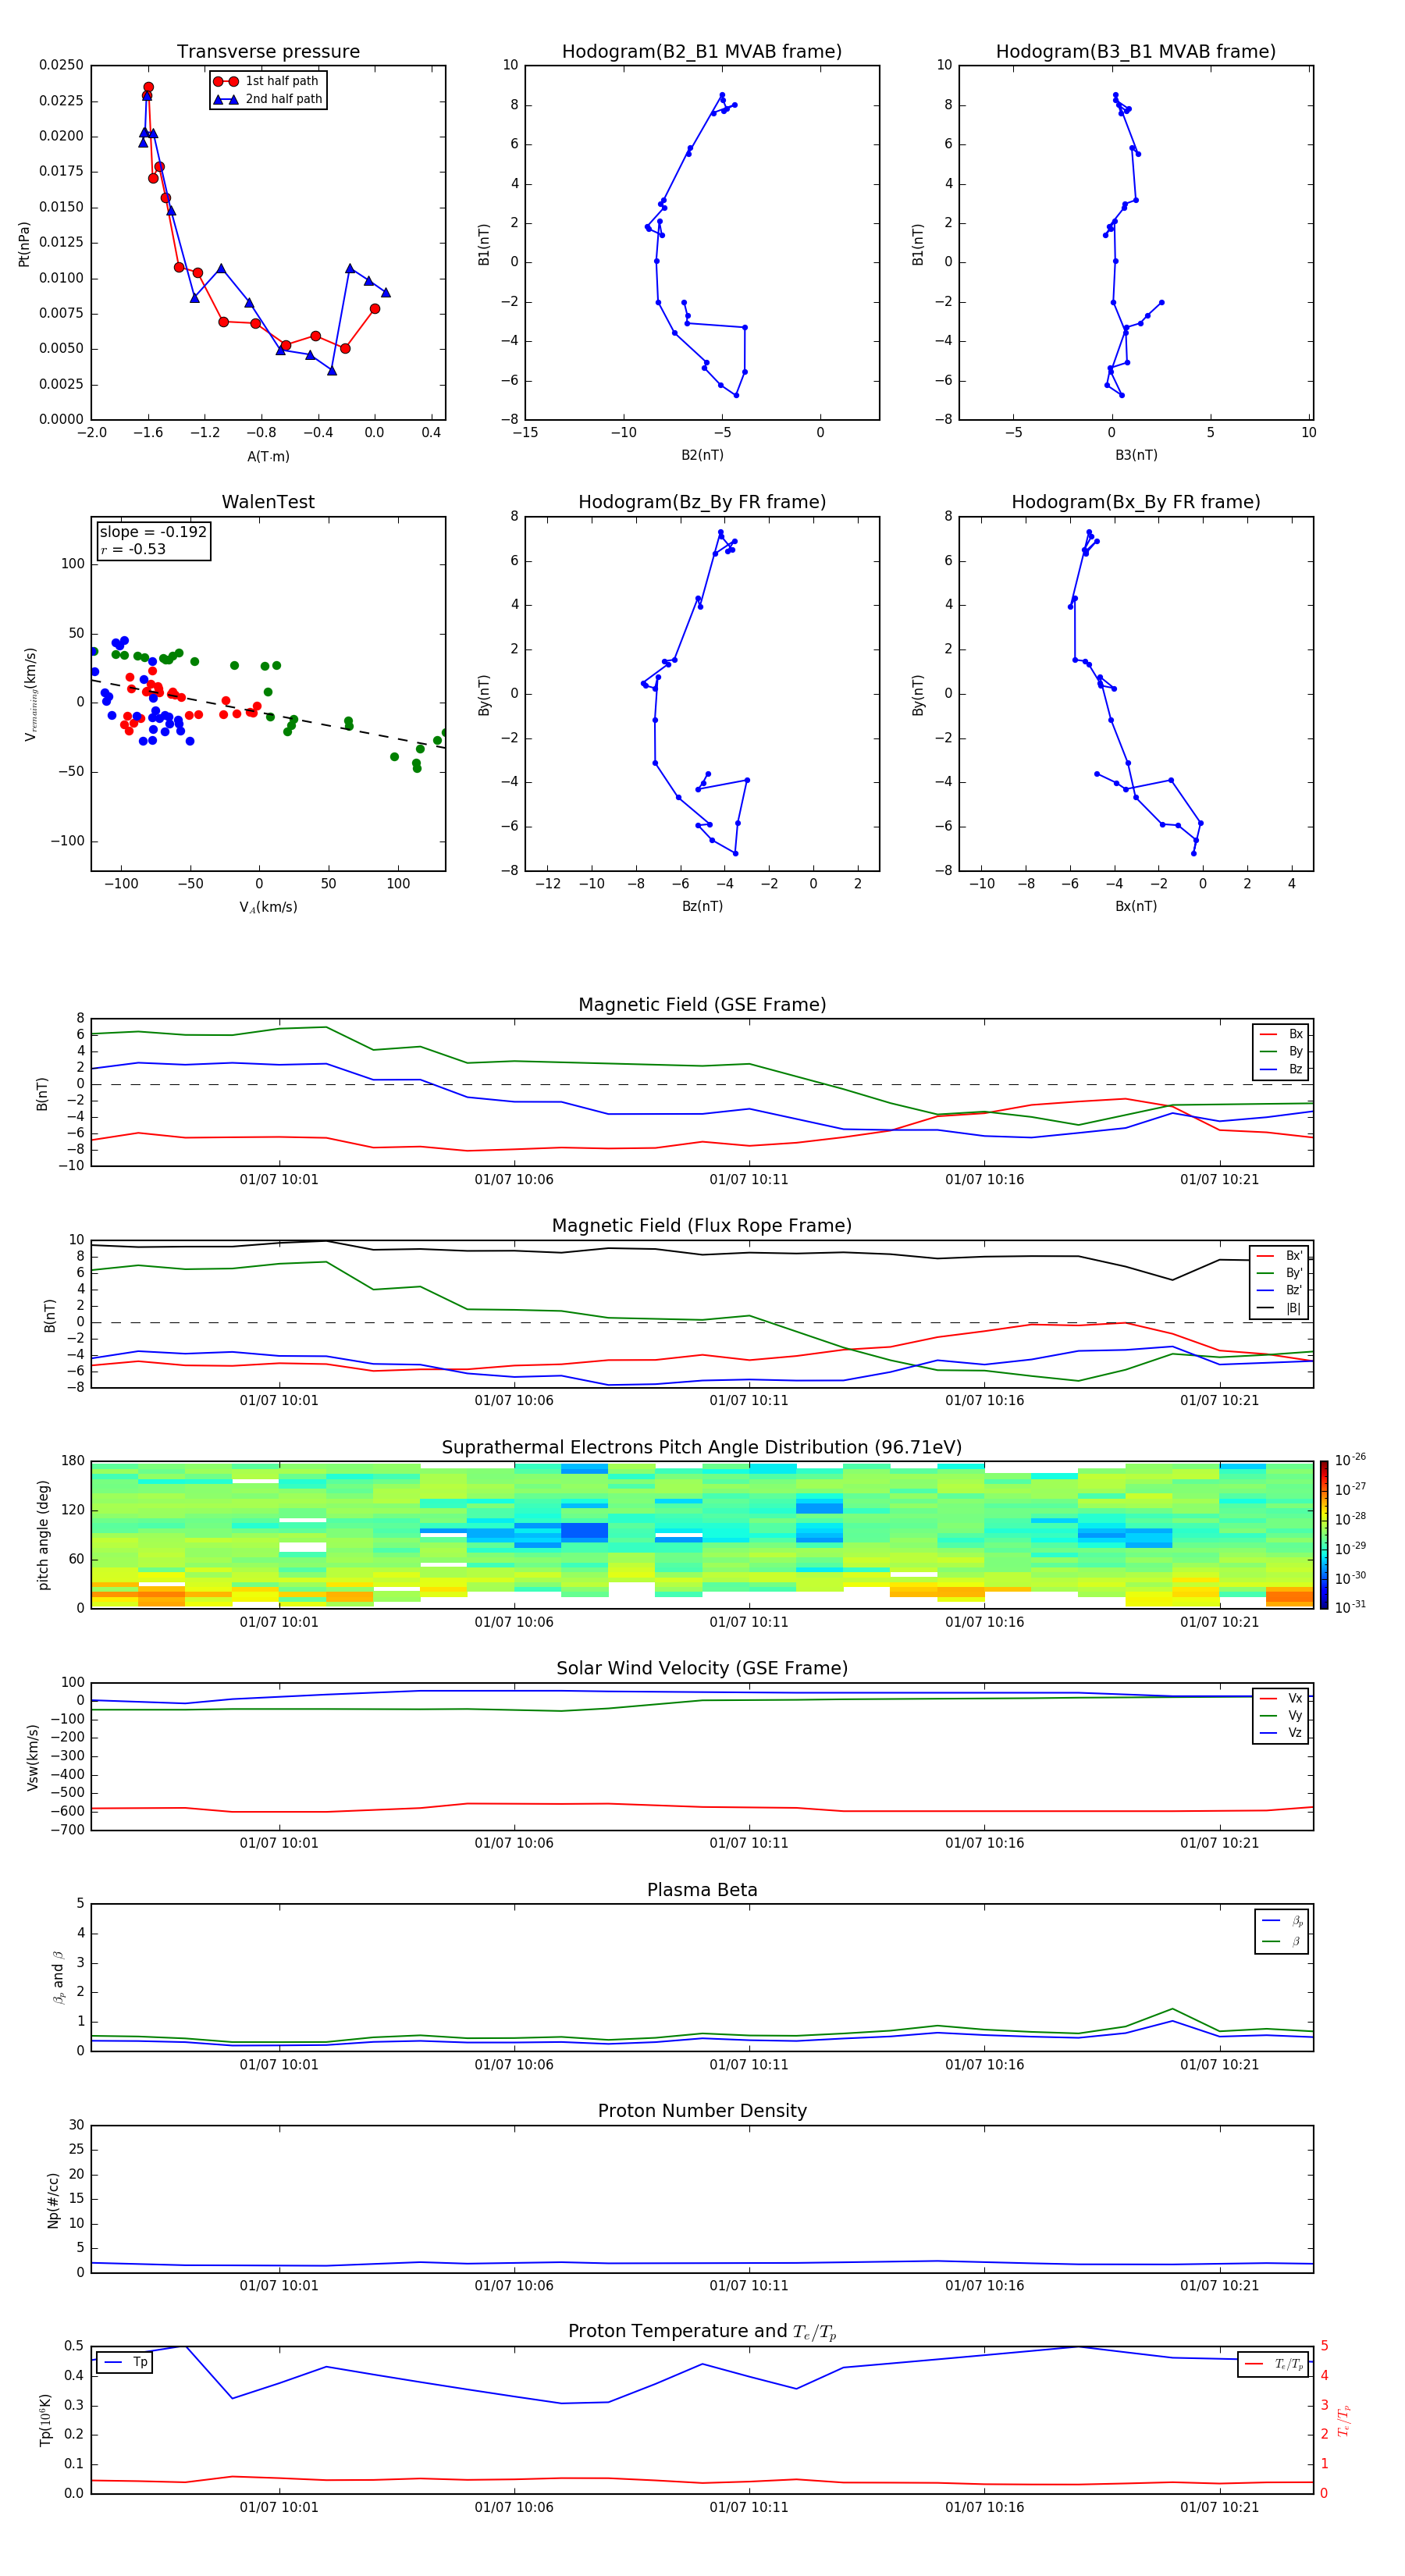The width and height of the screenshot is (1405, 2576).
Task: Click '01/07 10:06' tick under Proton Temperature plot
Action: tap(514, 2507)
